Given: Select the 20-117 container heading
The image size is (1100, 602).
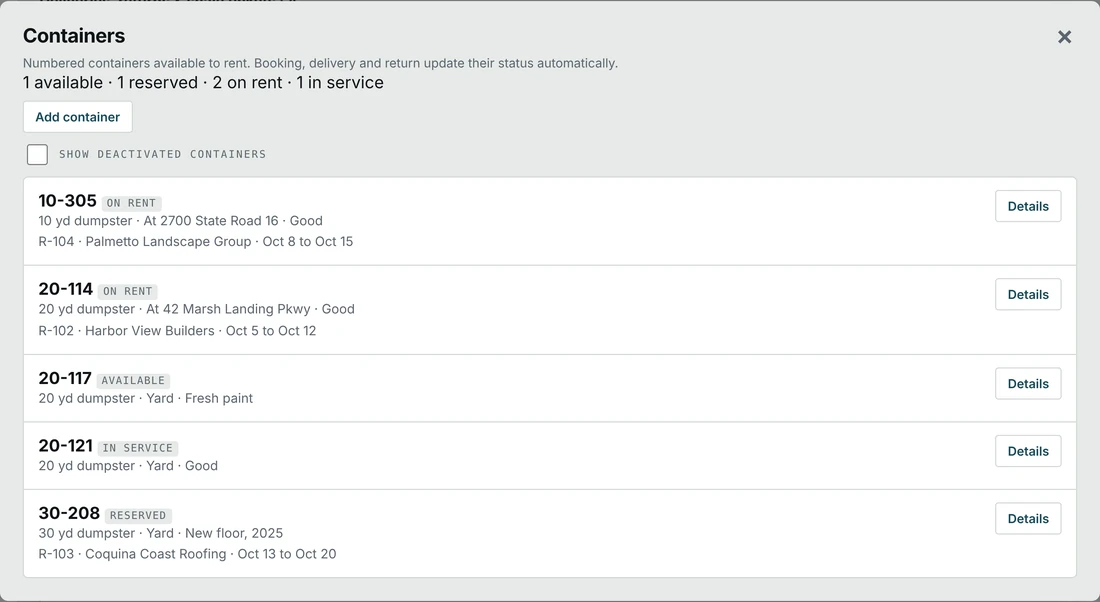Looking at the screenshot, I should [65, 378].
